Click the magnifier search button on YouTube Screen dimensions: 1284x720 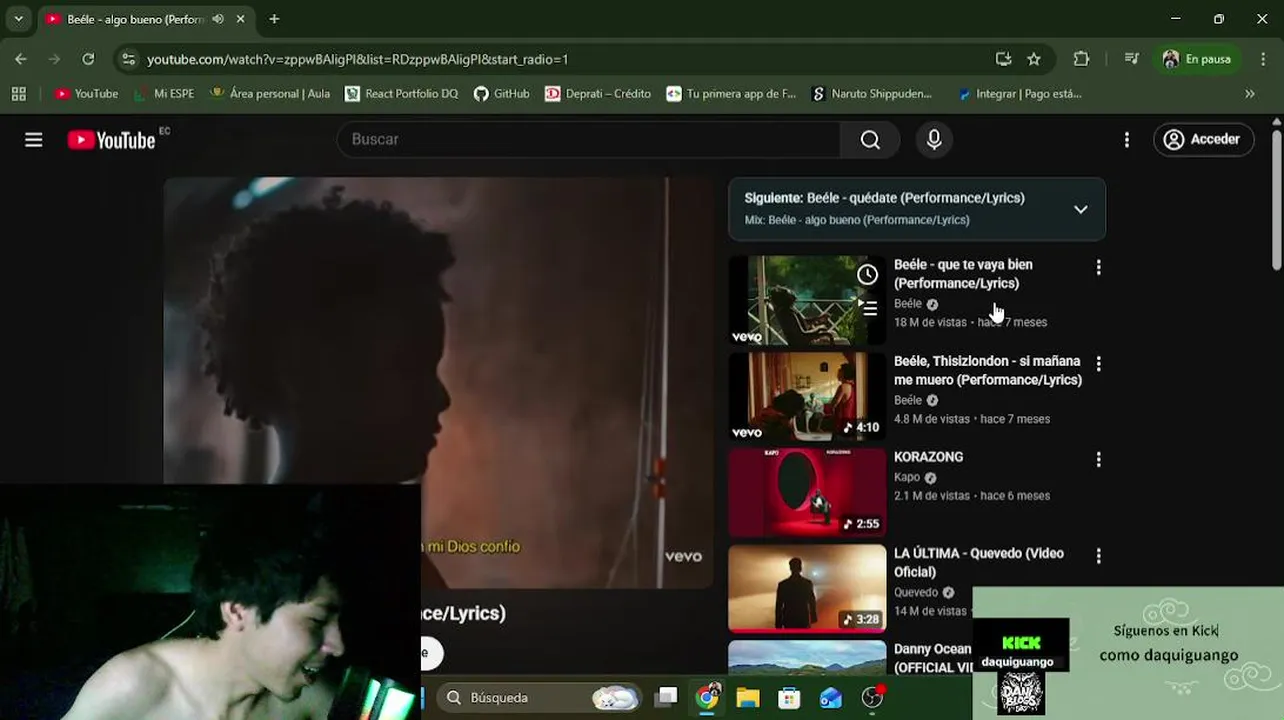point(870,140)
